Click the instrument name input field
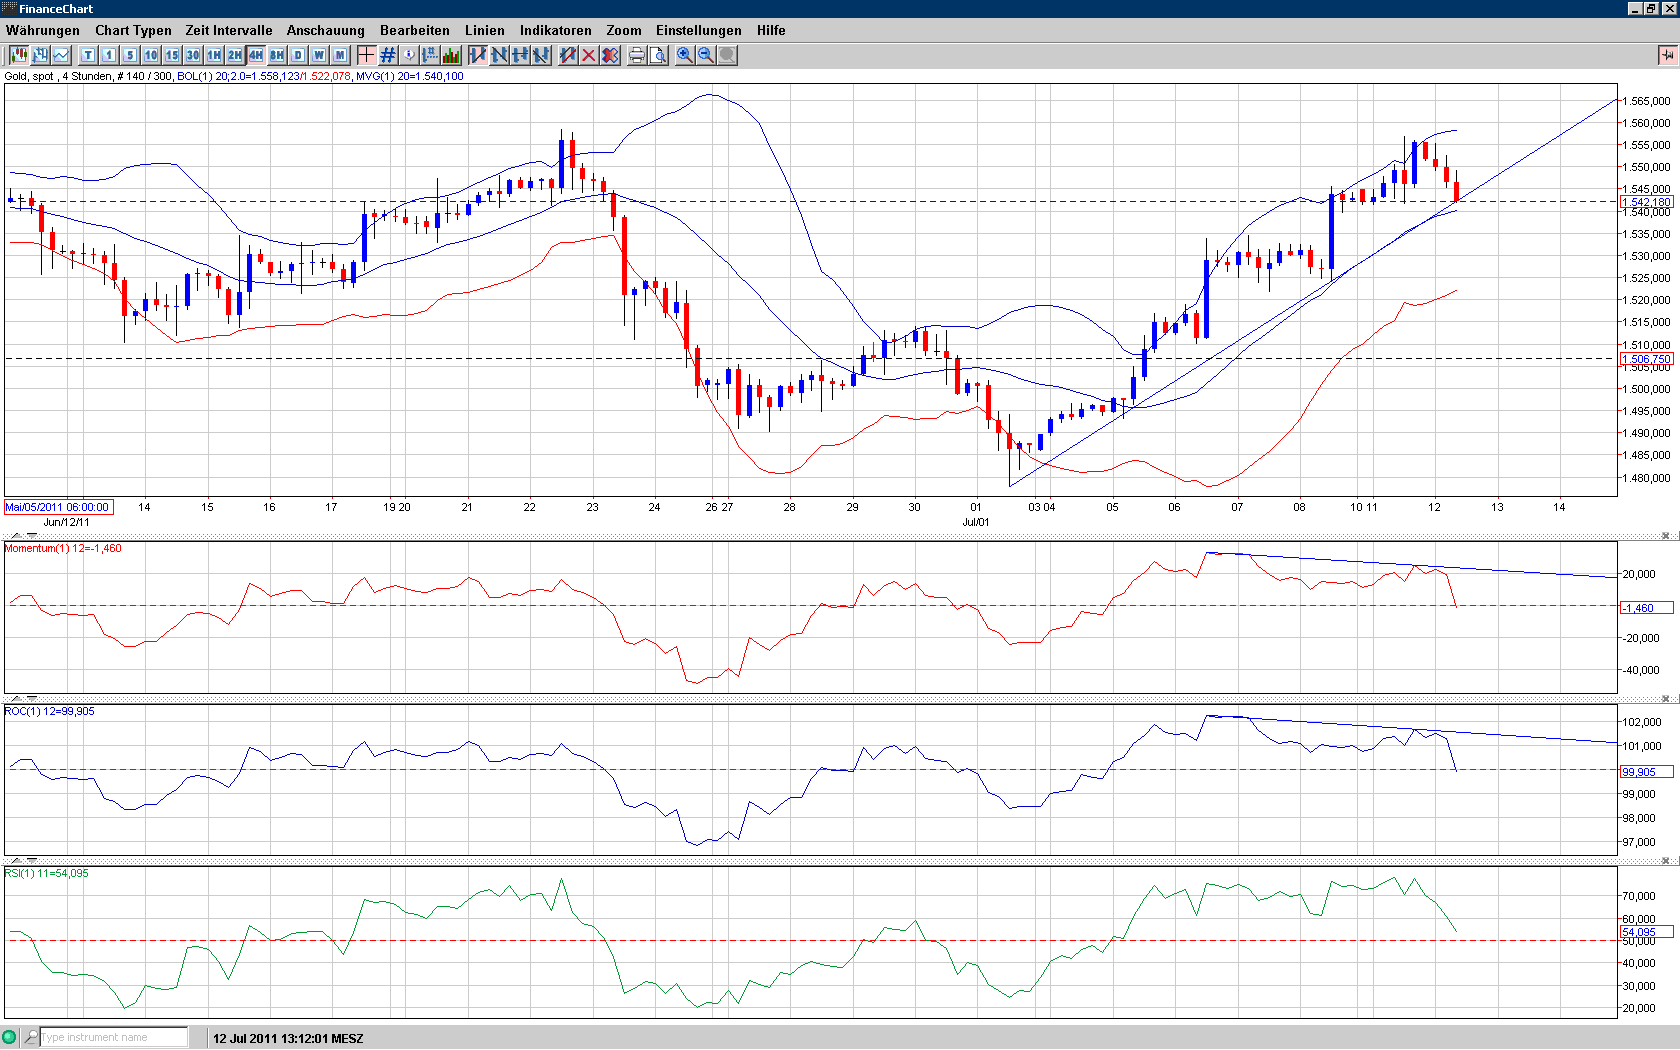 coord(112,1037)
